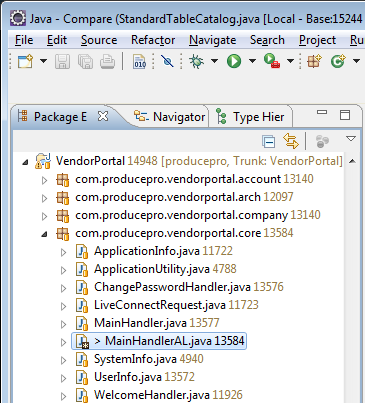Click Collapse All in Package Explorer
The height and width of the screenshot is (403, 365).
pos(268,141)
